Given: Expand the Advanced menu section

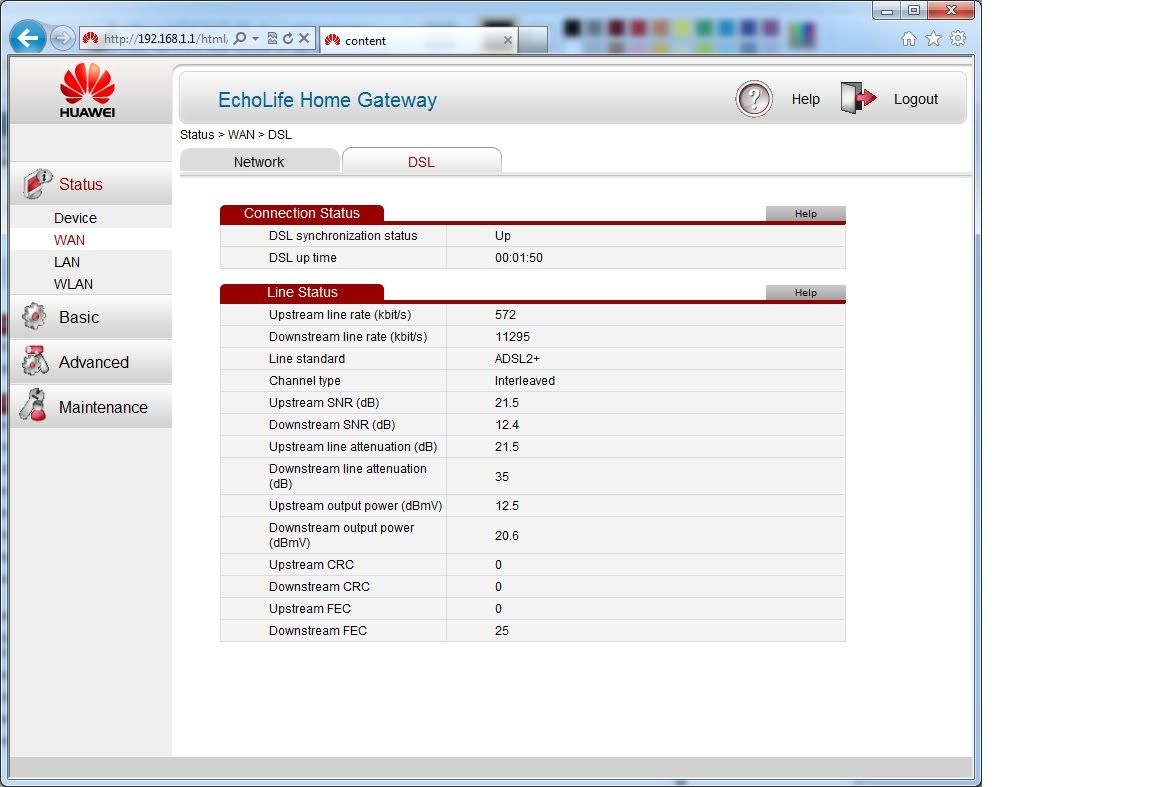Looking at the screenshot, I should pyautogui.click(x=93, y=362).
